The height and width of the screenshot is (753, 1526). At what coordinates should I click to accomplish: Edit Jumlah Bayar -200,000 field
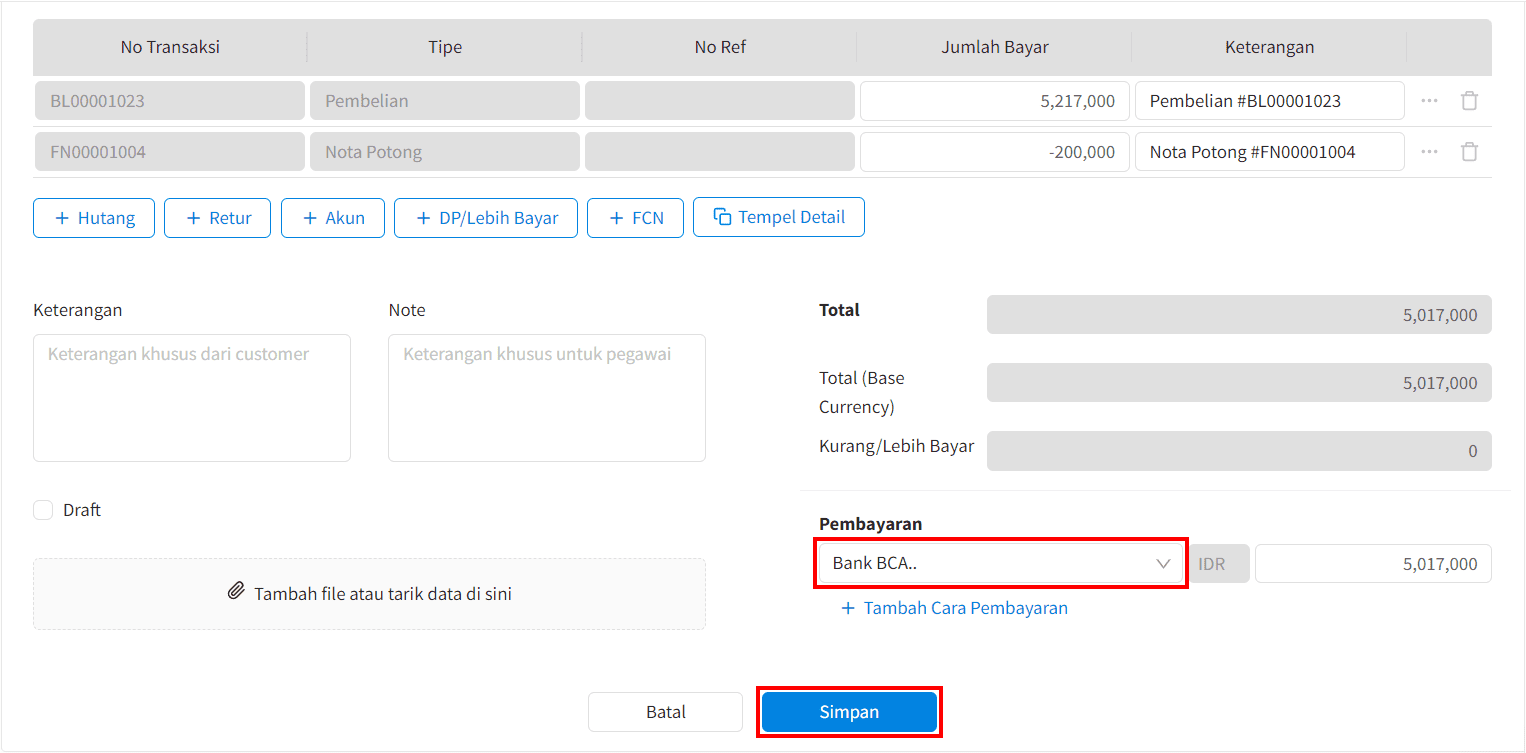pyautogui.click(x=995, y=152)
